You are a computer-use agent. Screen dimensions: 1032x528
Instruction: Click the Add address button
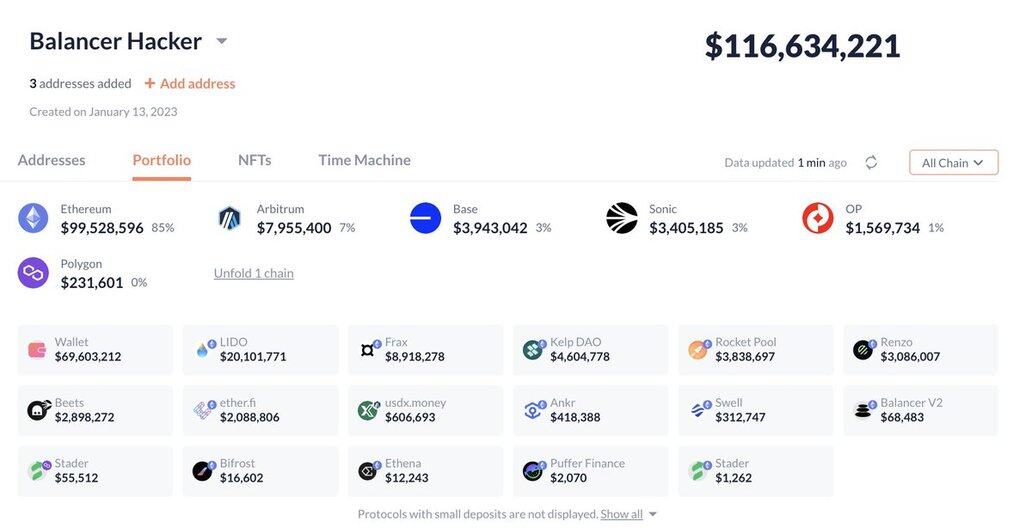point(190,84)
